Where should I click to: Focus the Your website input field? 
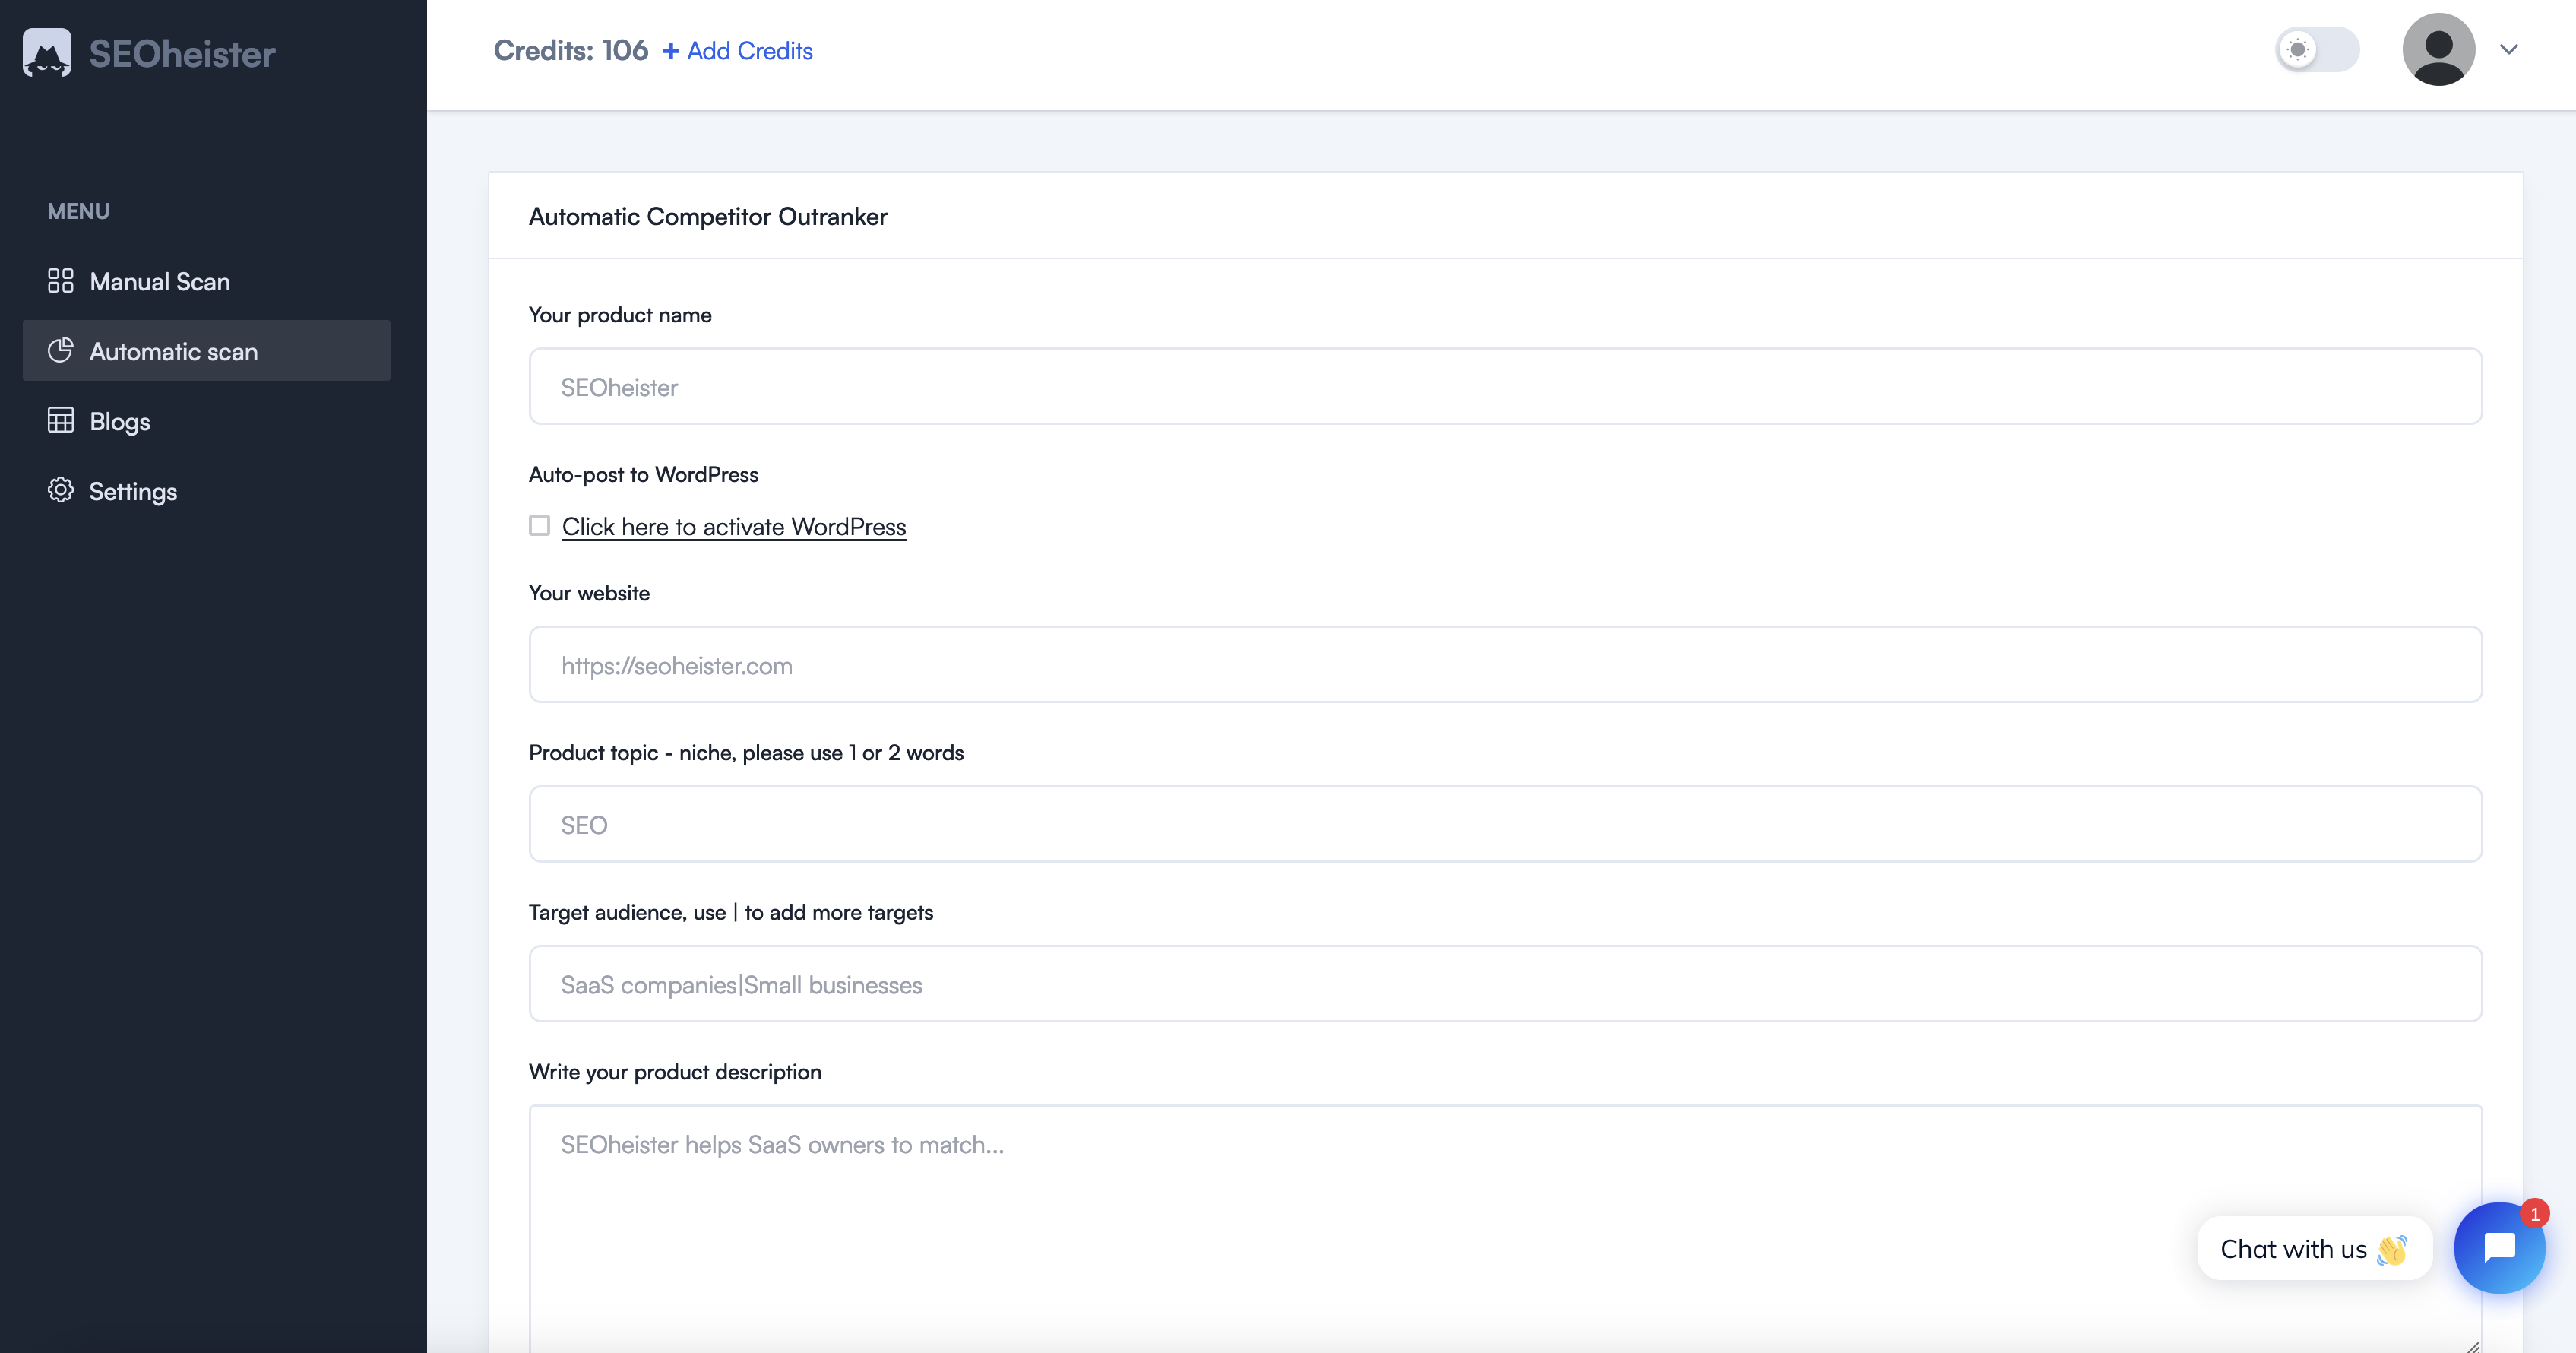[1505, 664]
